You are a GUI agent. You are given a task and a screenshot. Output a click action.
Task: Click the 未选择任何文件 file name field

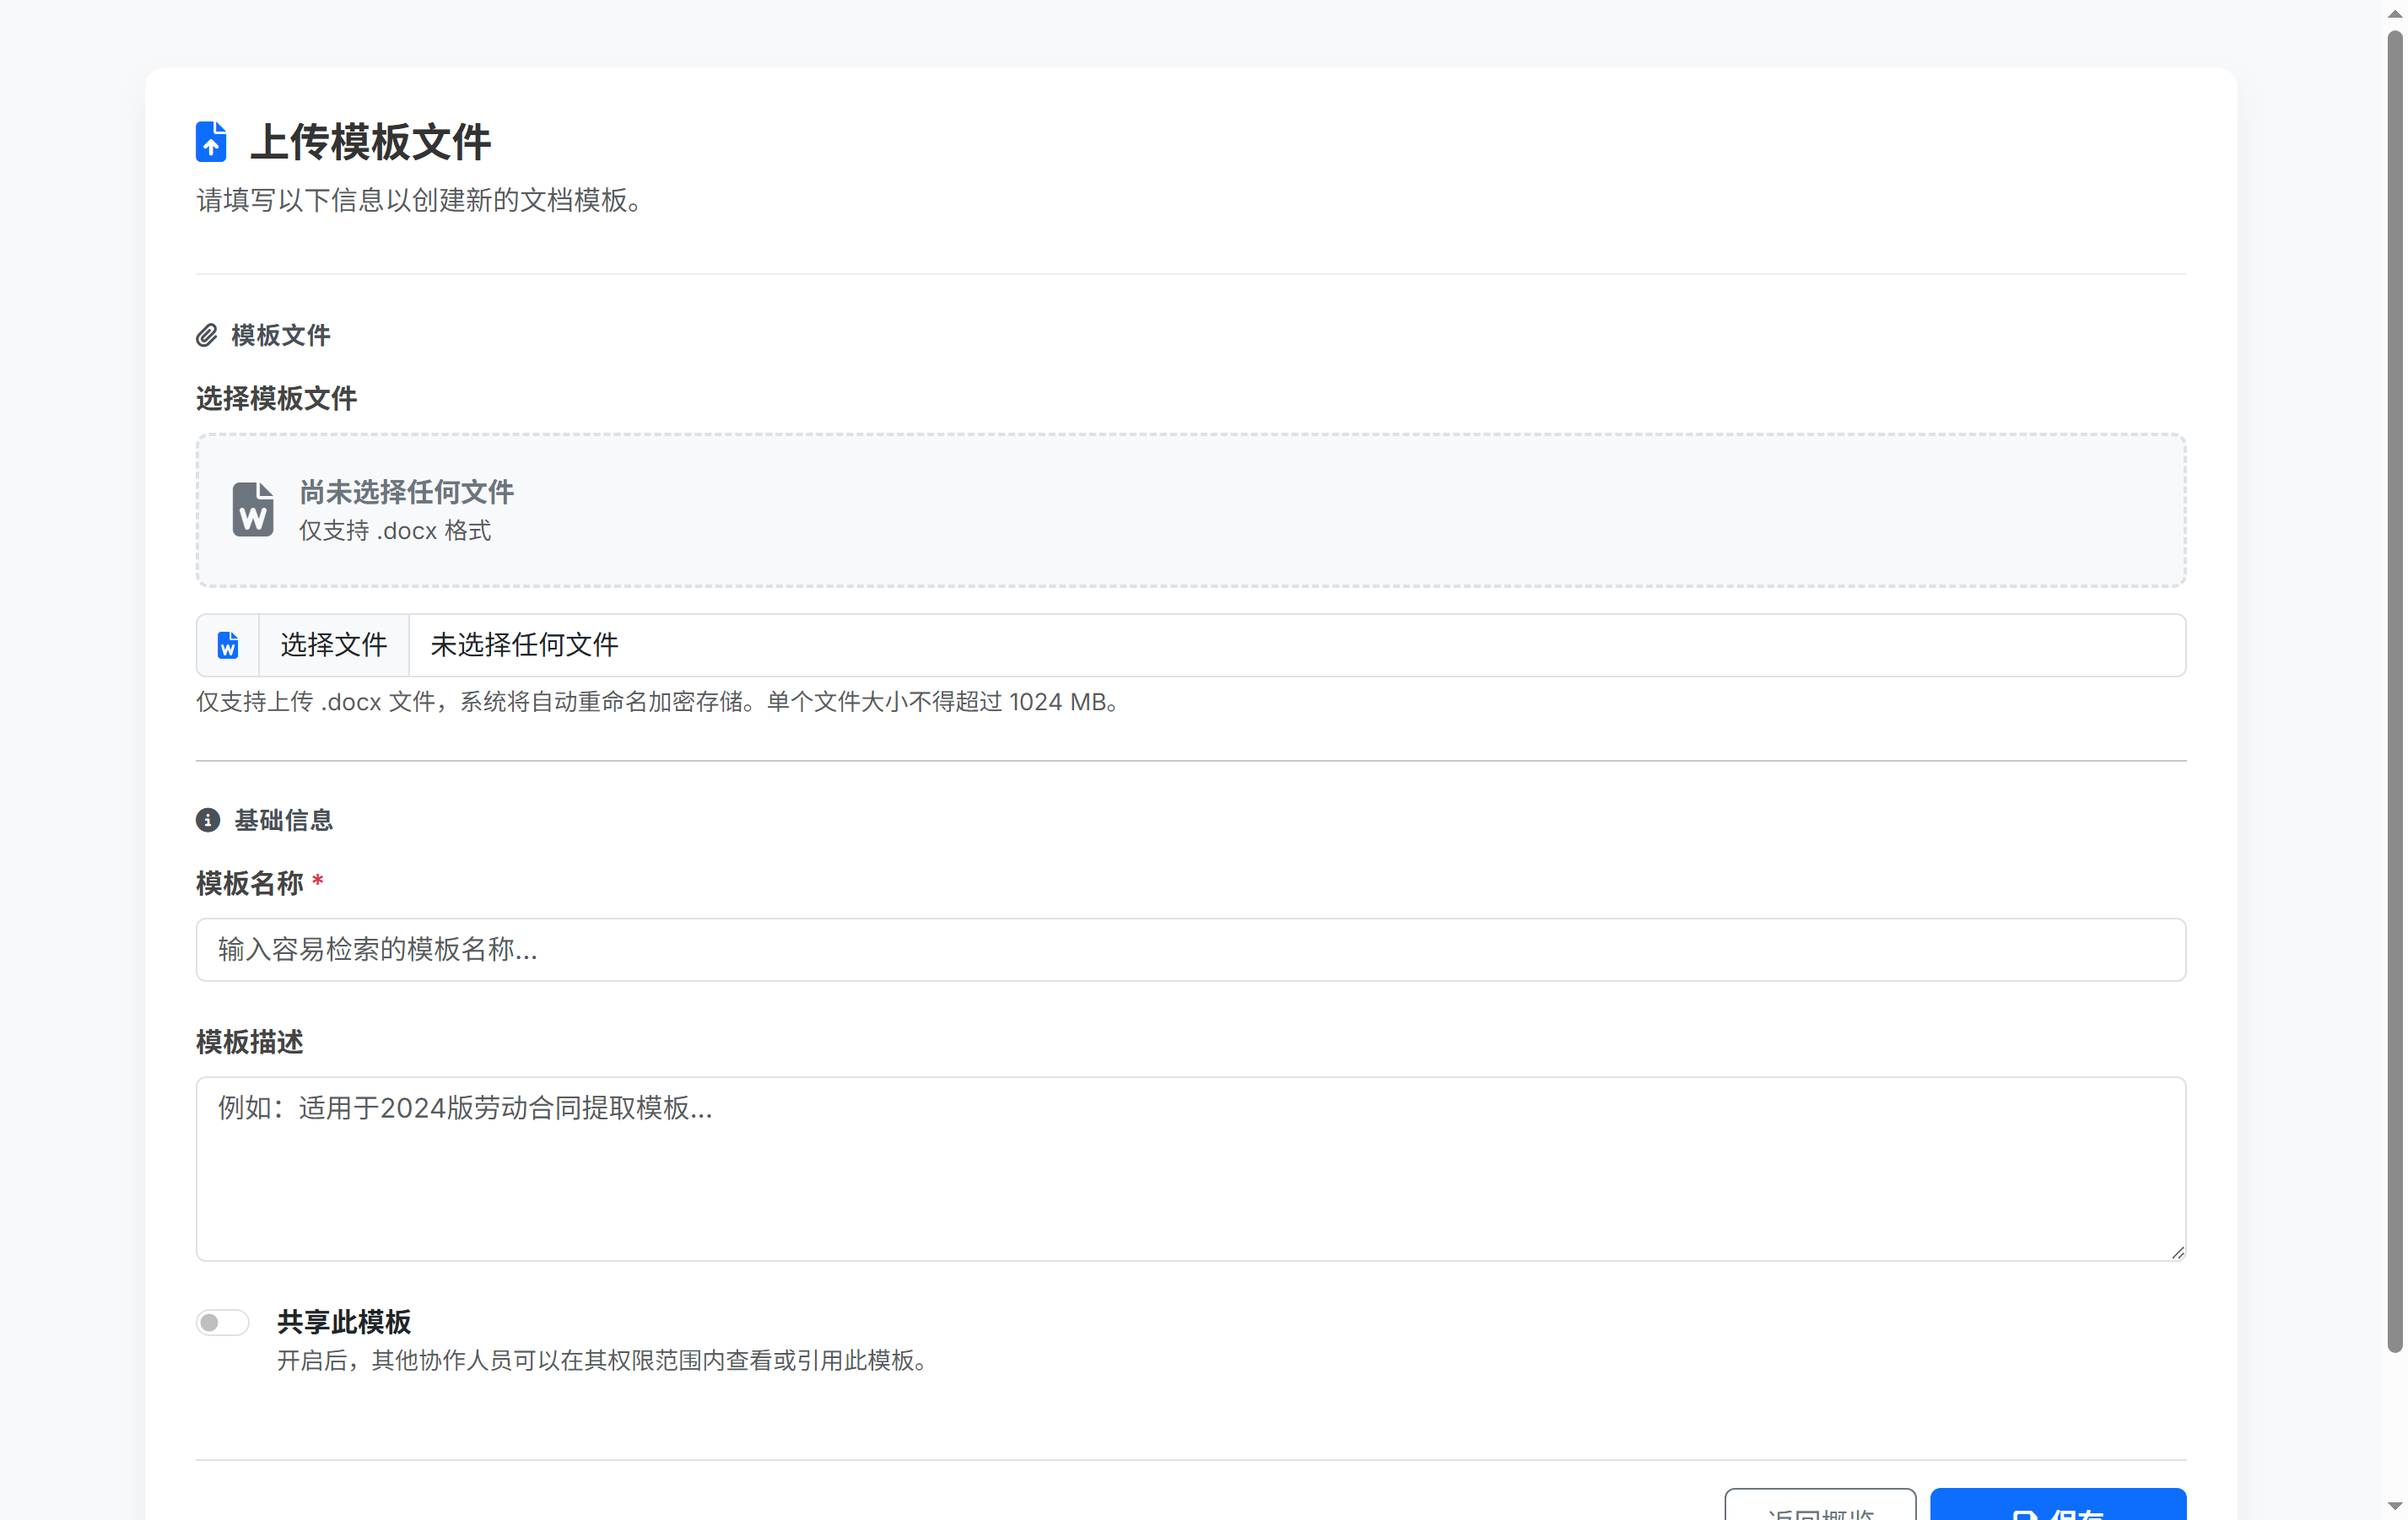click(x=1296, y=645)
